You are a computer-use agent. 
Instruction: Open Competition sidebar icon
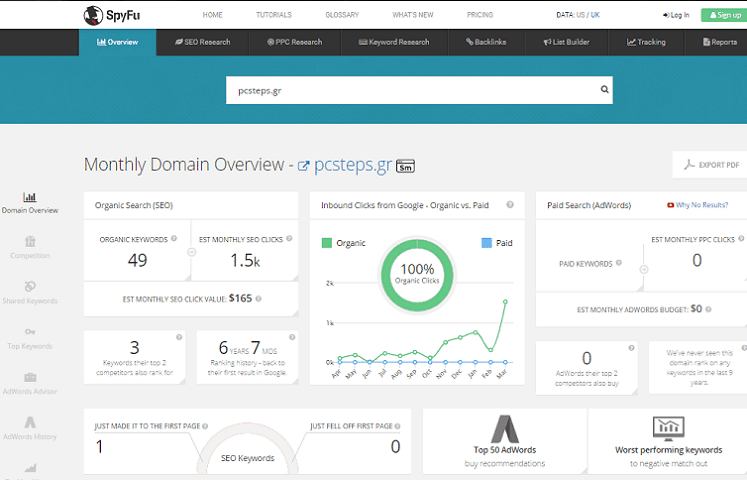point(30,241)
